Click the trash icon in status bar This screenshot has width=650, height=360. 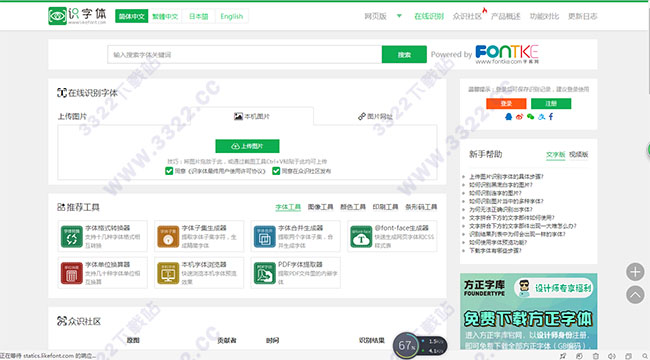[x=596, y=356]
